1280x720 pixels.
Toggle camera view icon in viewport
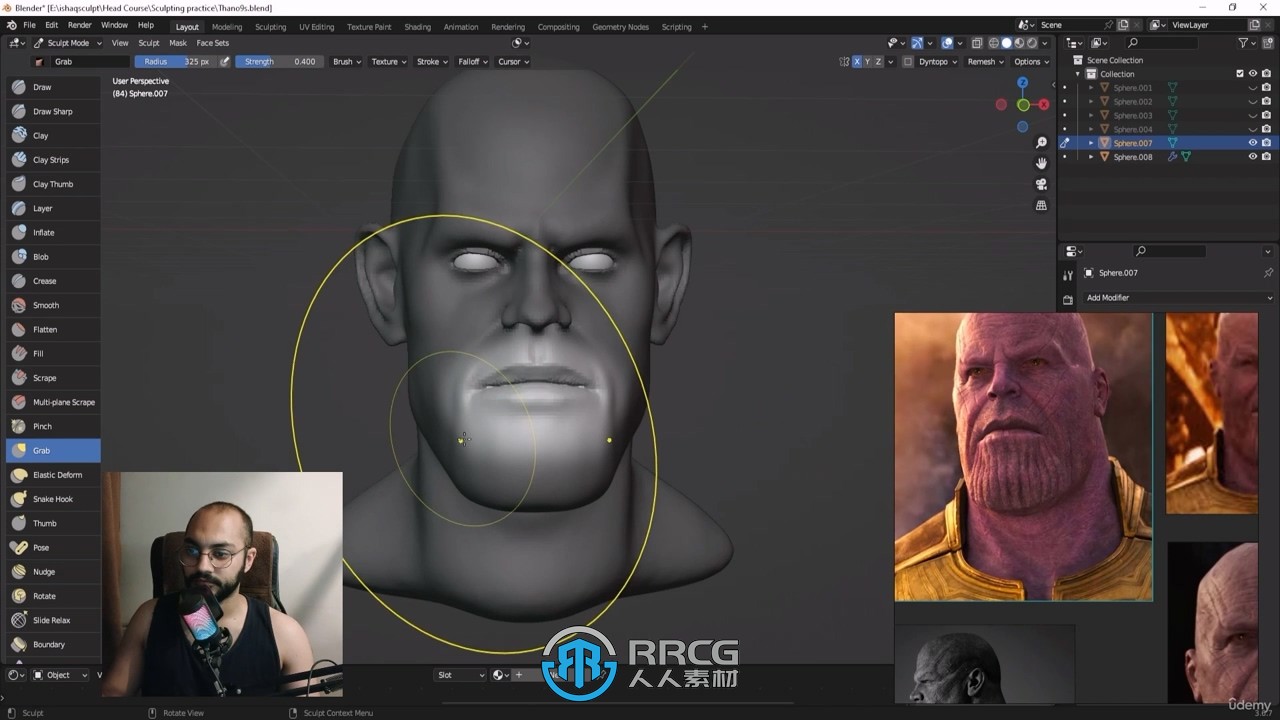[1041, 184]
